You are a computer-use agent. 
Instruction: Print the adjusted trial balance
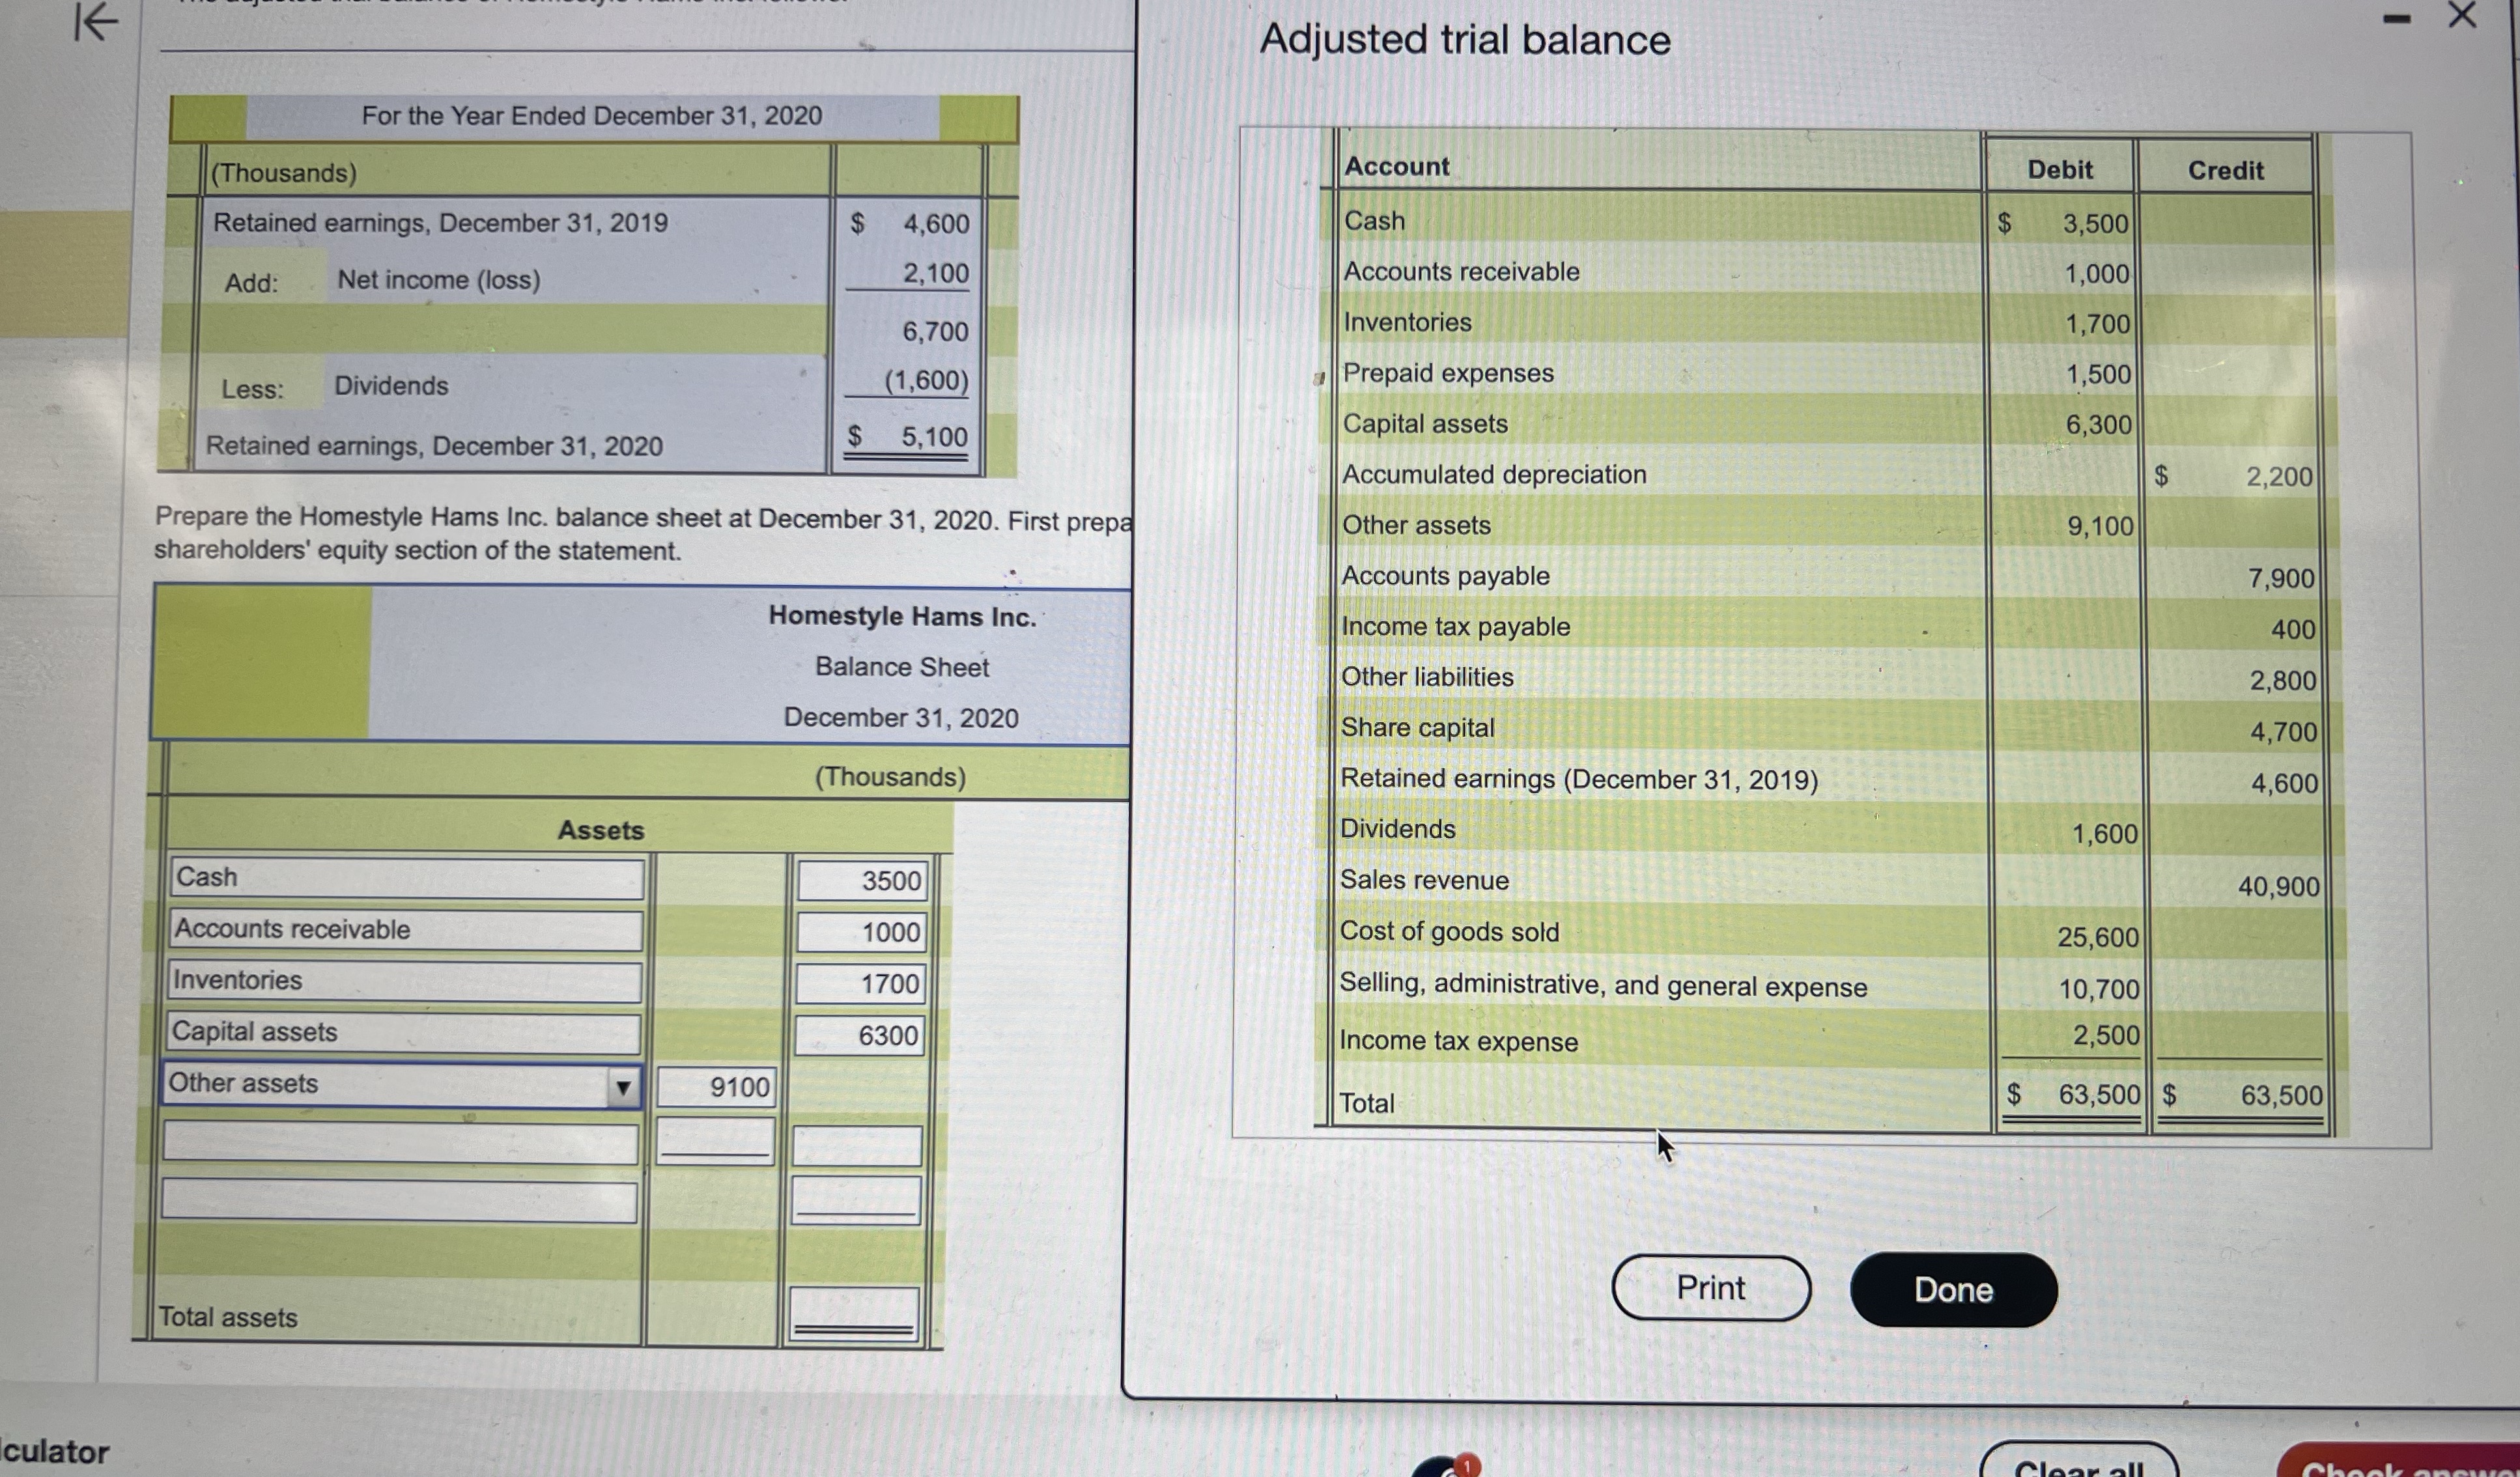(x=1712, y=1288)
